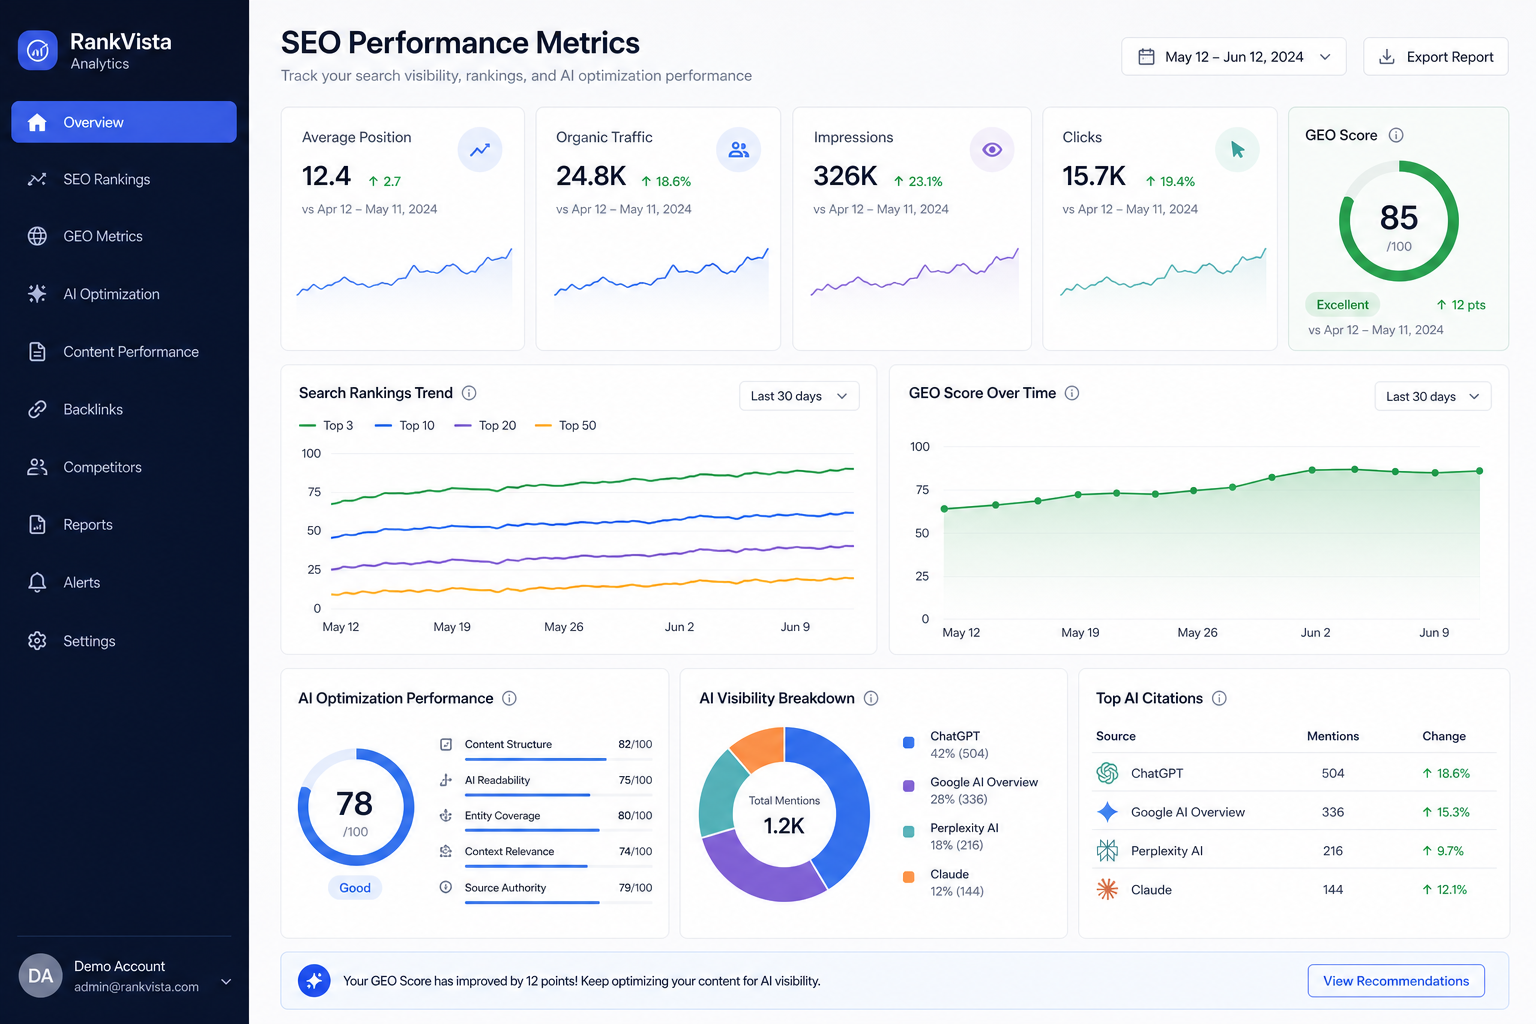Click info icon beside GEO Score Over Time
The height and width of the screenshot is (1024, 1536).
(1072, 393)
